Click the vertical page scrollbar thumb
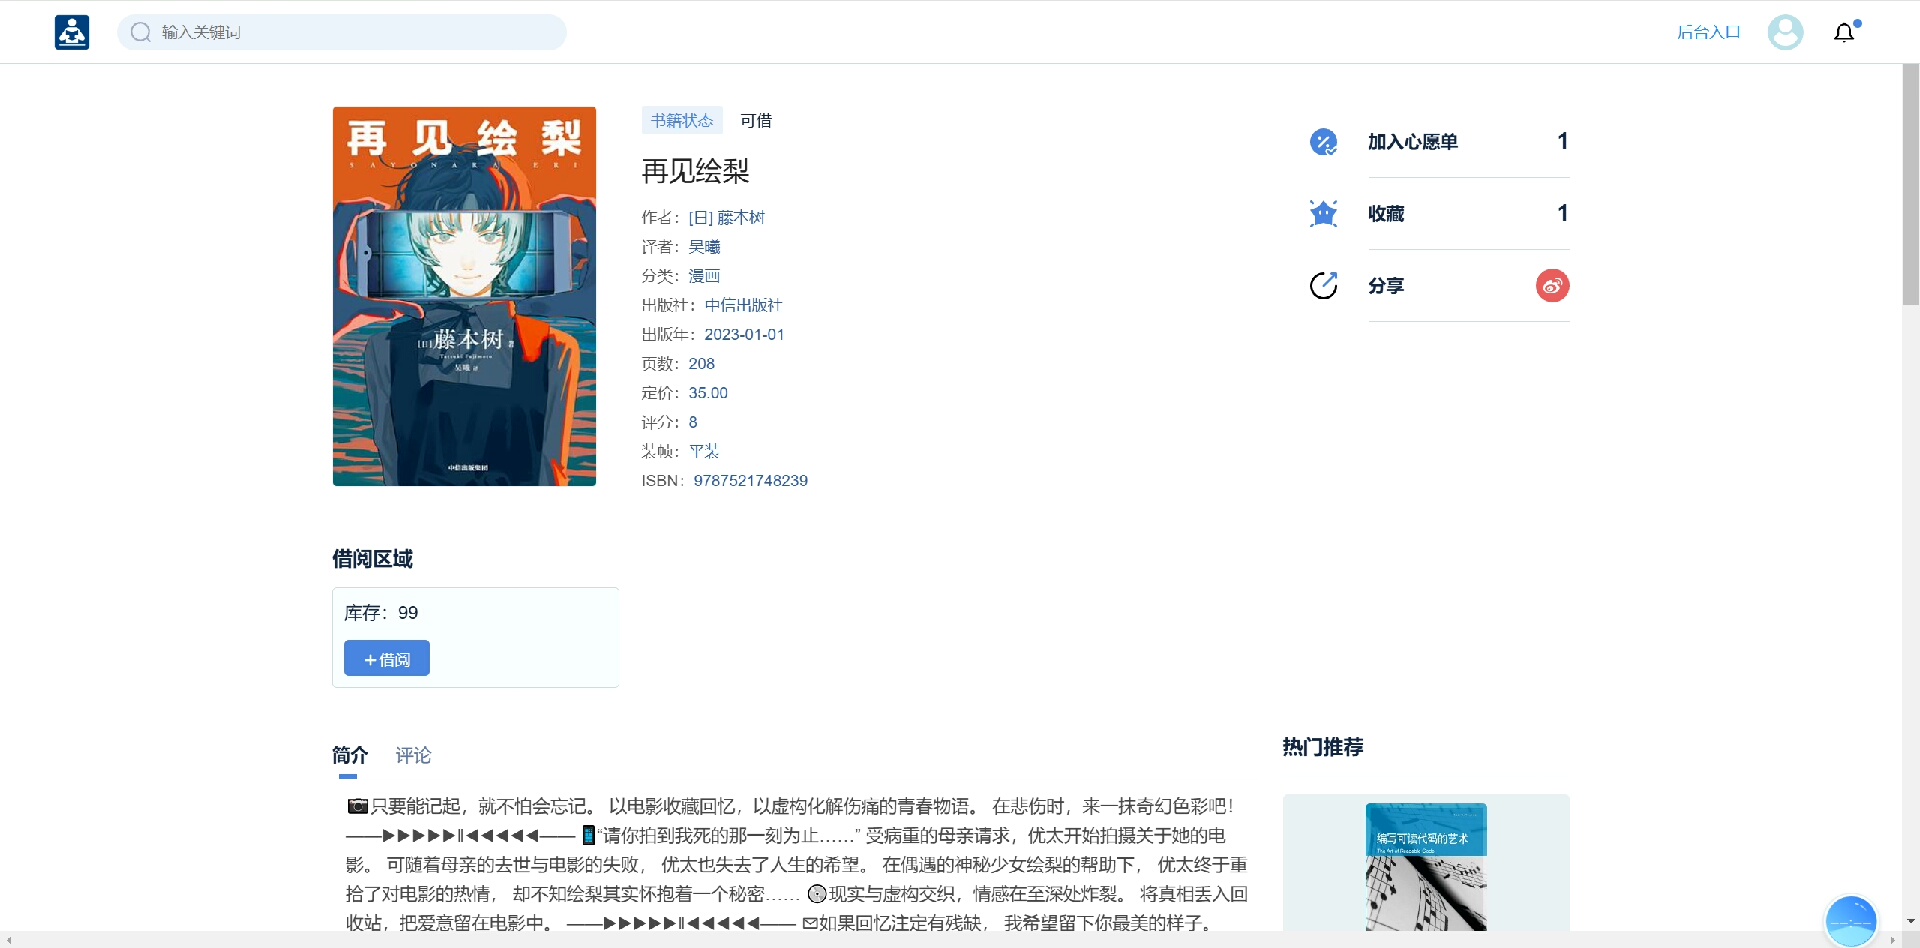Screen dimensions: 1920x948 [1910, 185]
